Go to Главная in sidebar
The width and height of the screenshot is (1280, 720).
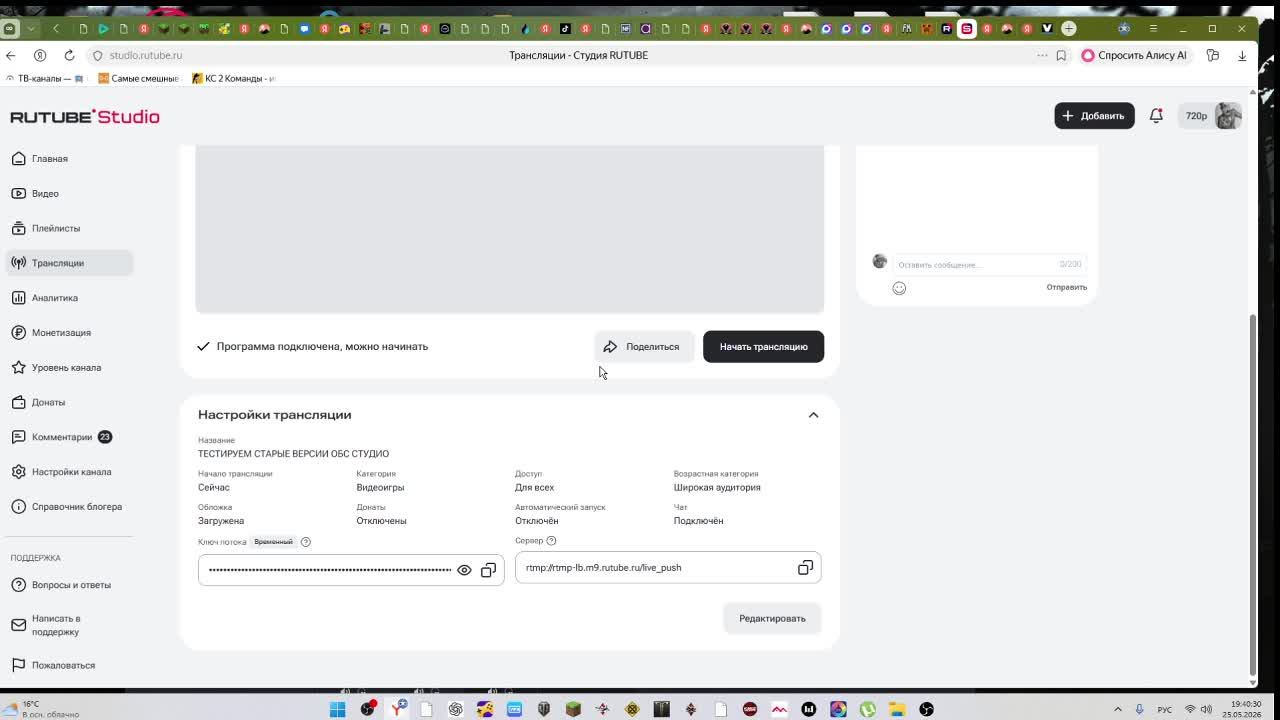[69, 159]
